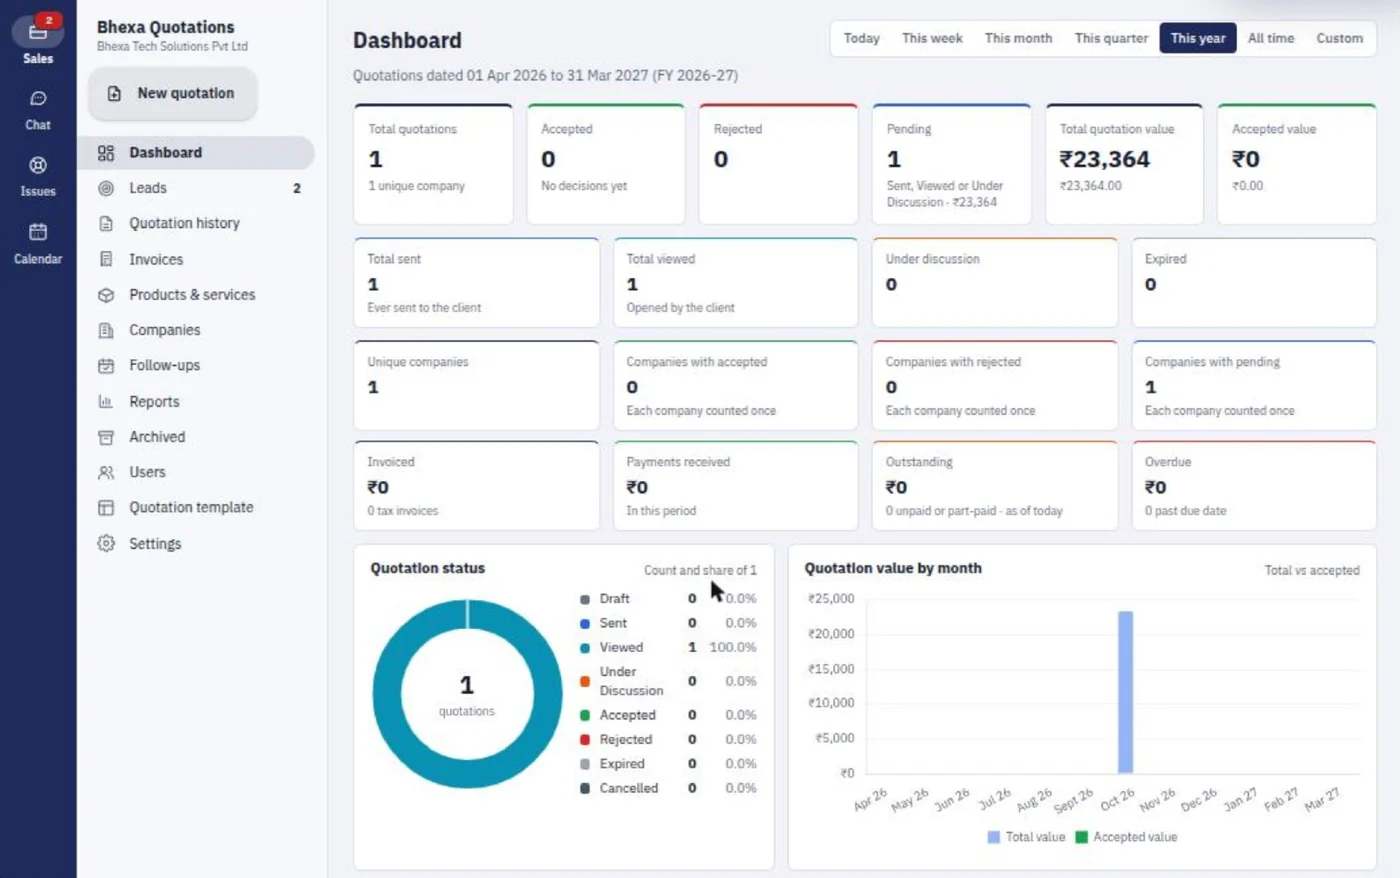Click the Products & services box icon
The width and height of the screenshot is (1400, 878).
pyautogui.click(x=106, y=295)
